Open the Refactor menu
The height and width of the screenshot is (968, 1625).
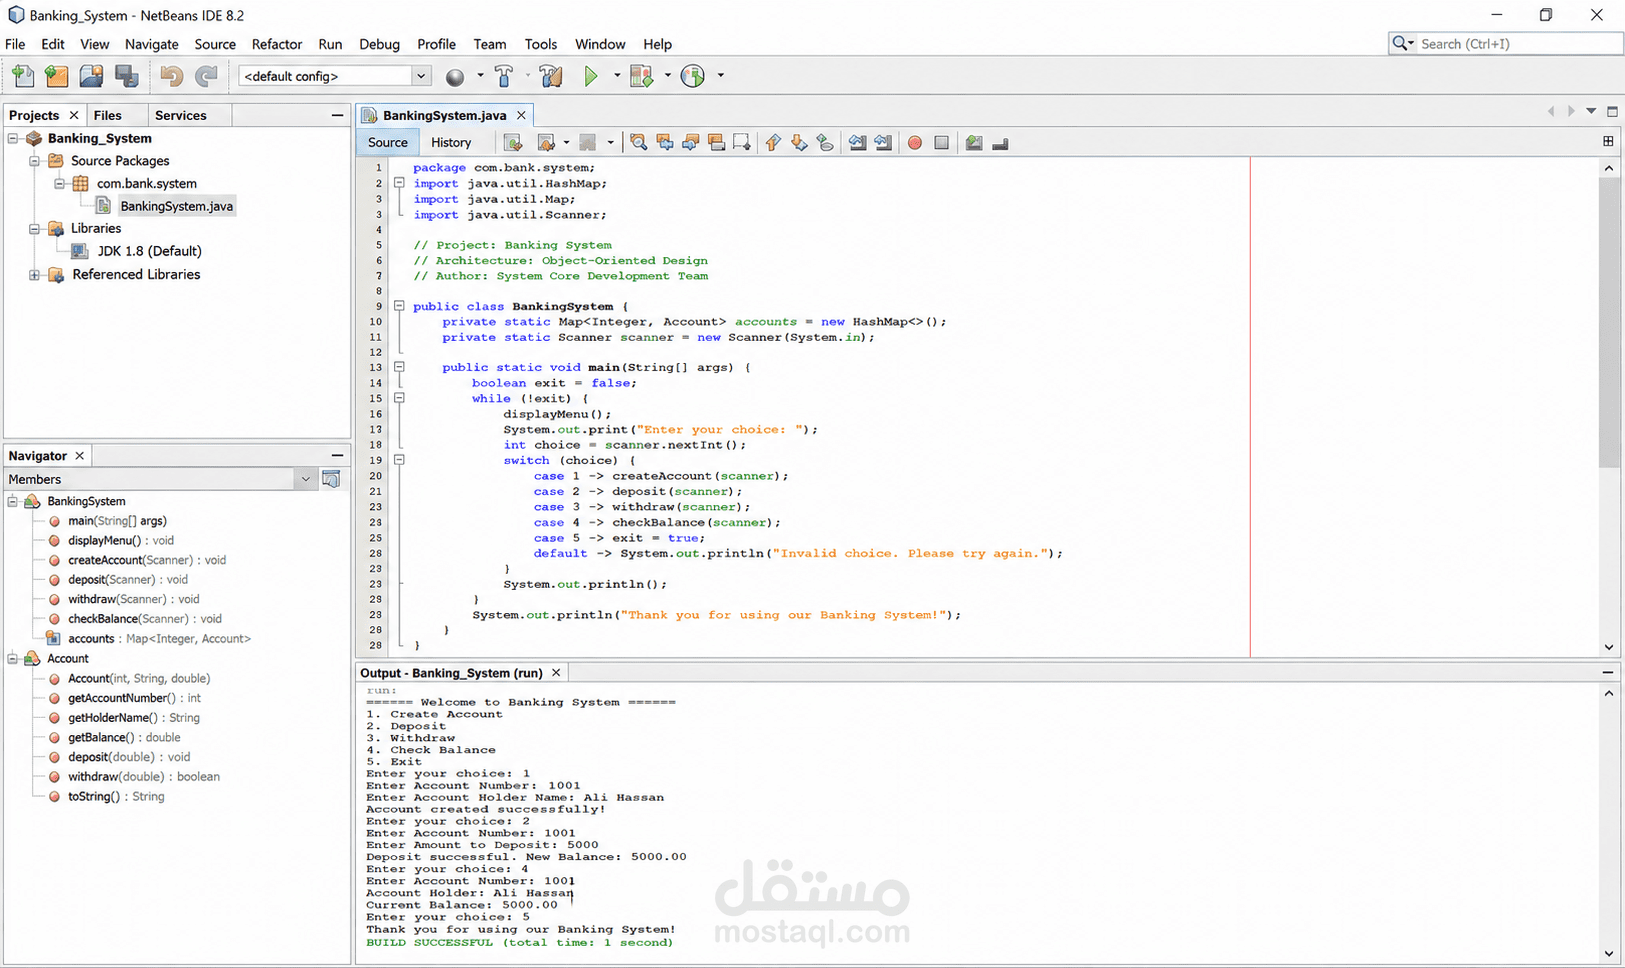(277, 44)
